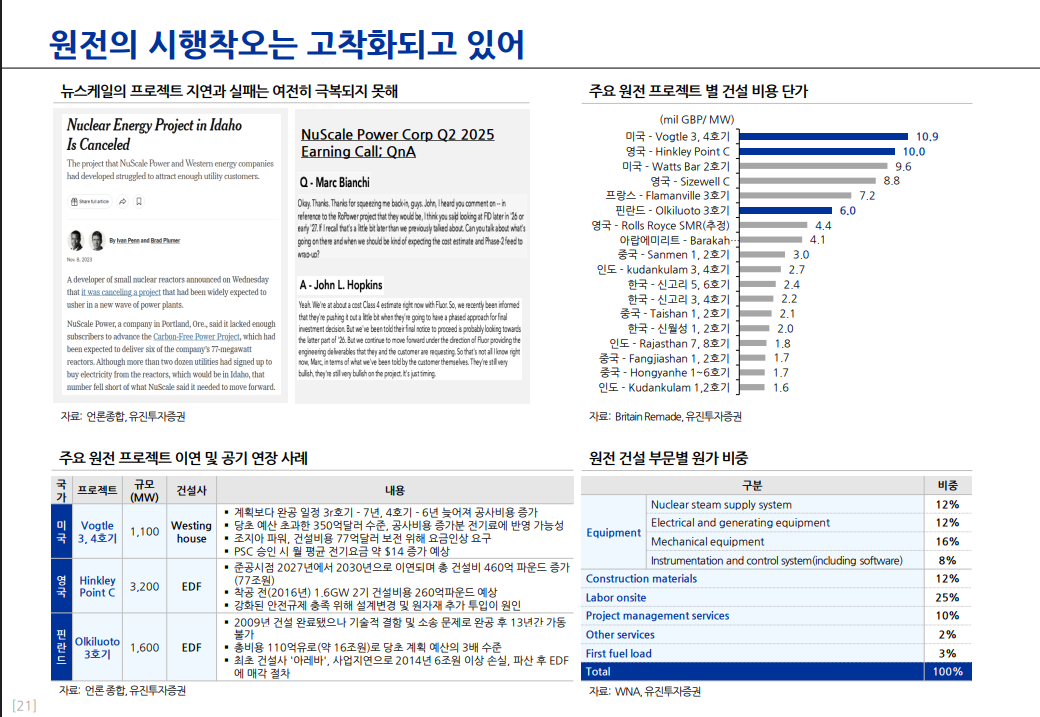Click the 'Ivan Penn' byline link
1040x717 pixels.
130,242
